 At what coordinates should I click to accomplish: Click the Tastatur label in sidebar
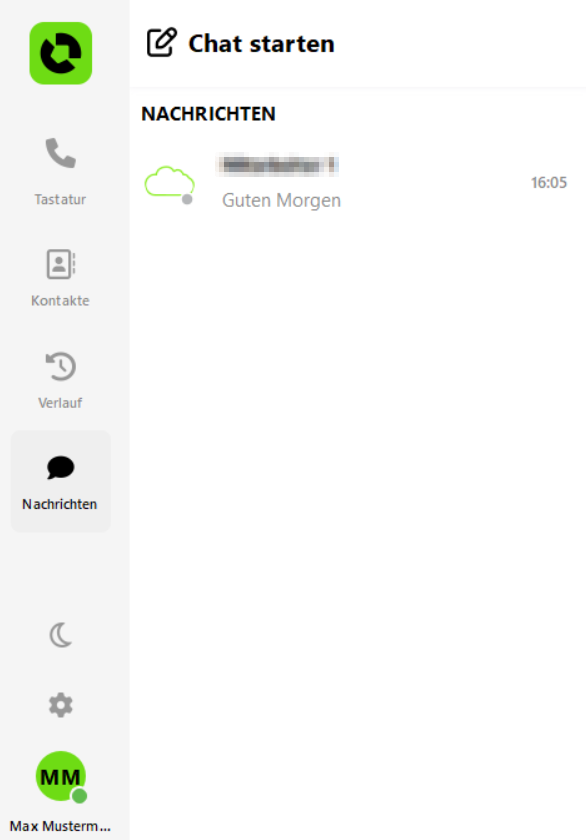[x=60, y=199]
